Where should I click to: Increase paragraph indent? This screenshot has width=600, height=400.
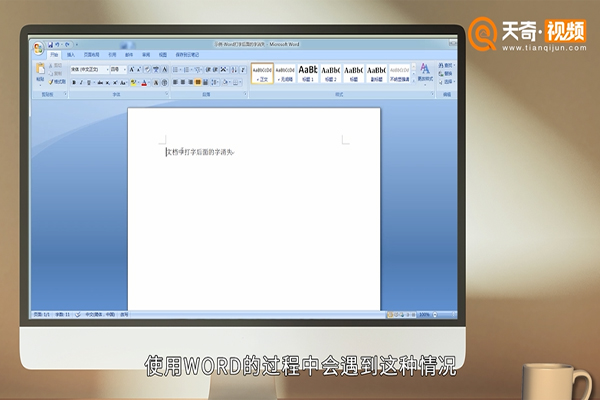[215, 70]
